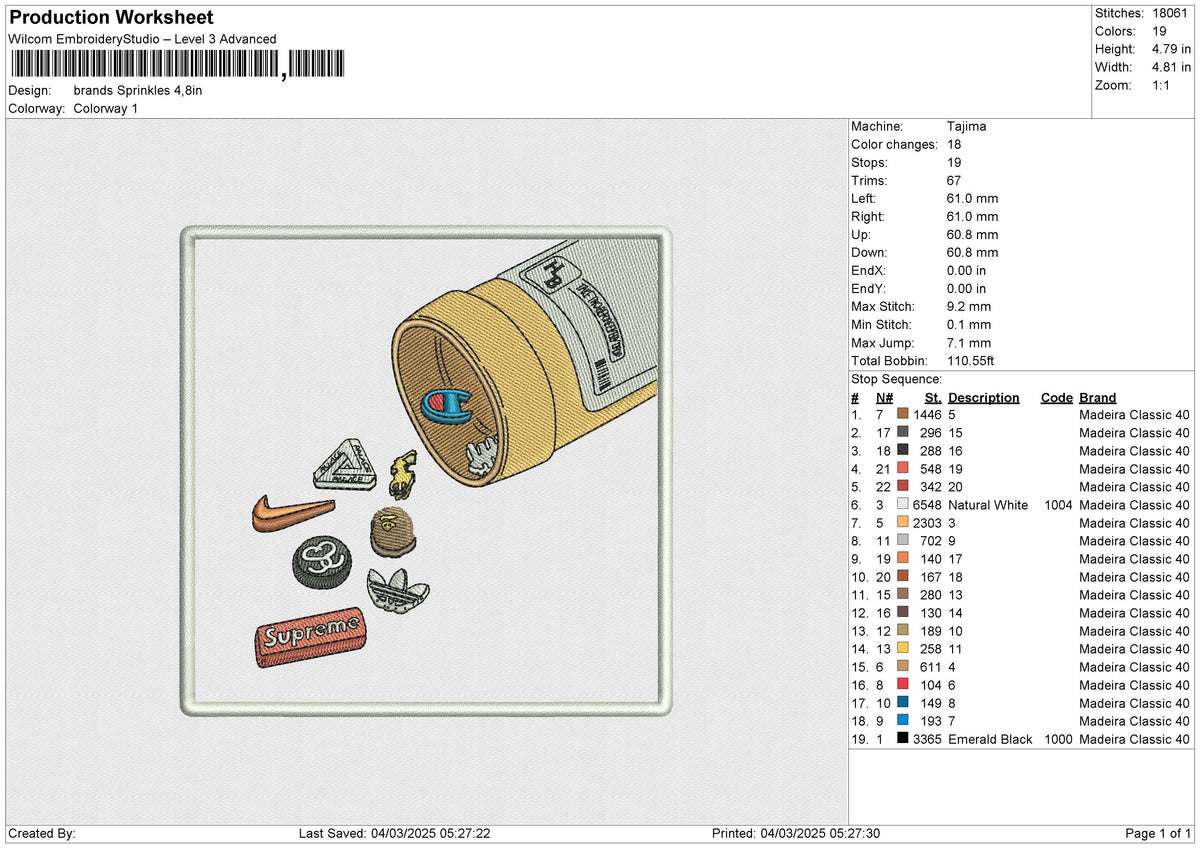This screenshot has width=1200, height=848.
Task: Click the Height value 4.79 in
Action: click(1171, 49)
